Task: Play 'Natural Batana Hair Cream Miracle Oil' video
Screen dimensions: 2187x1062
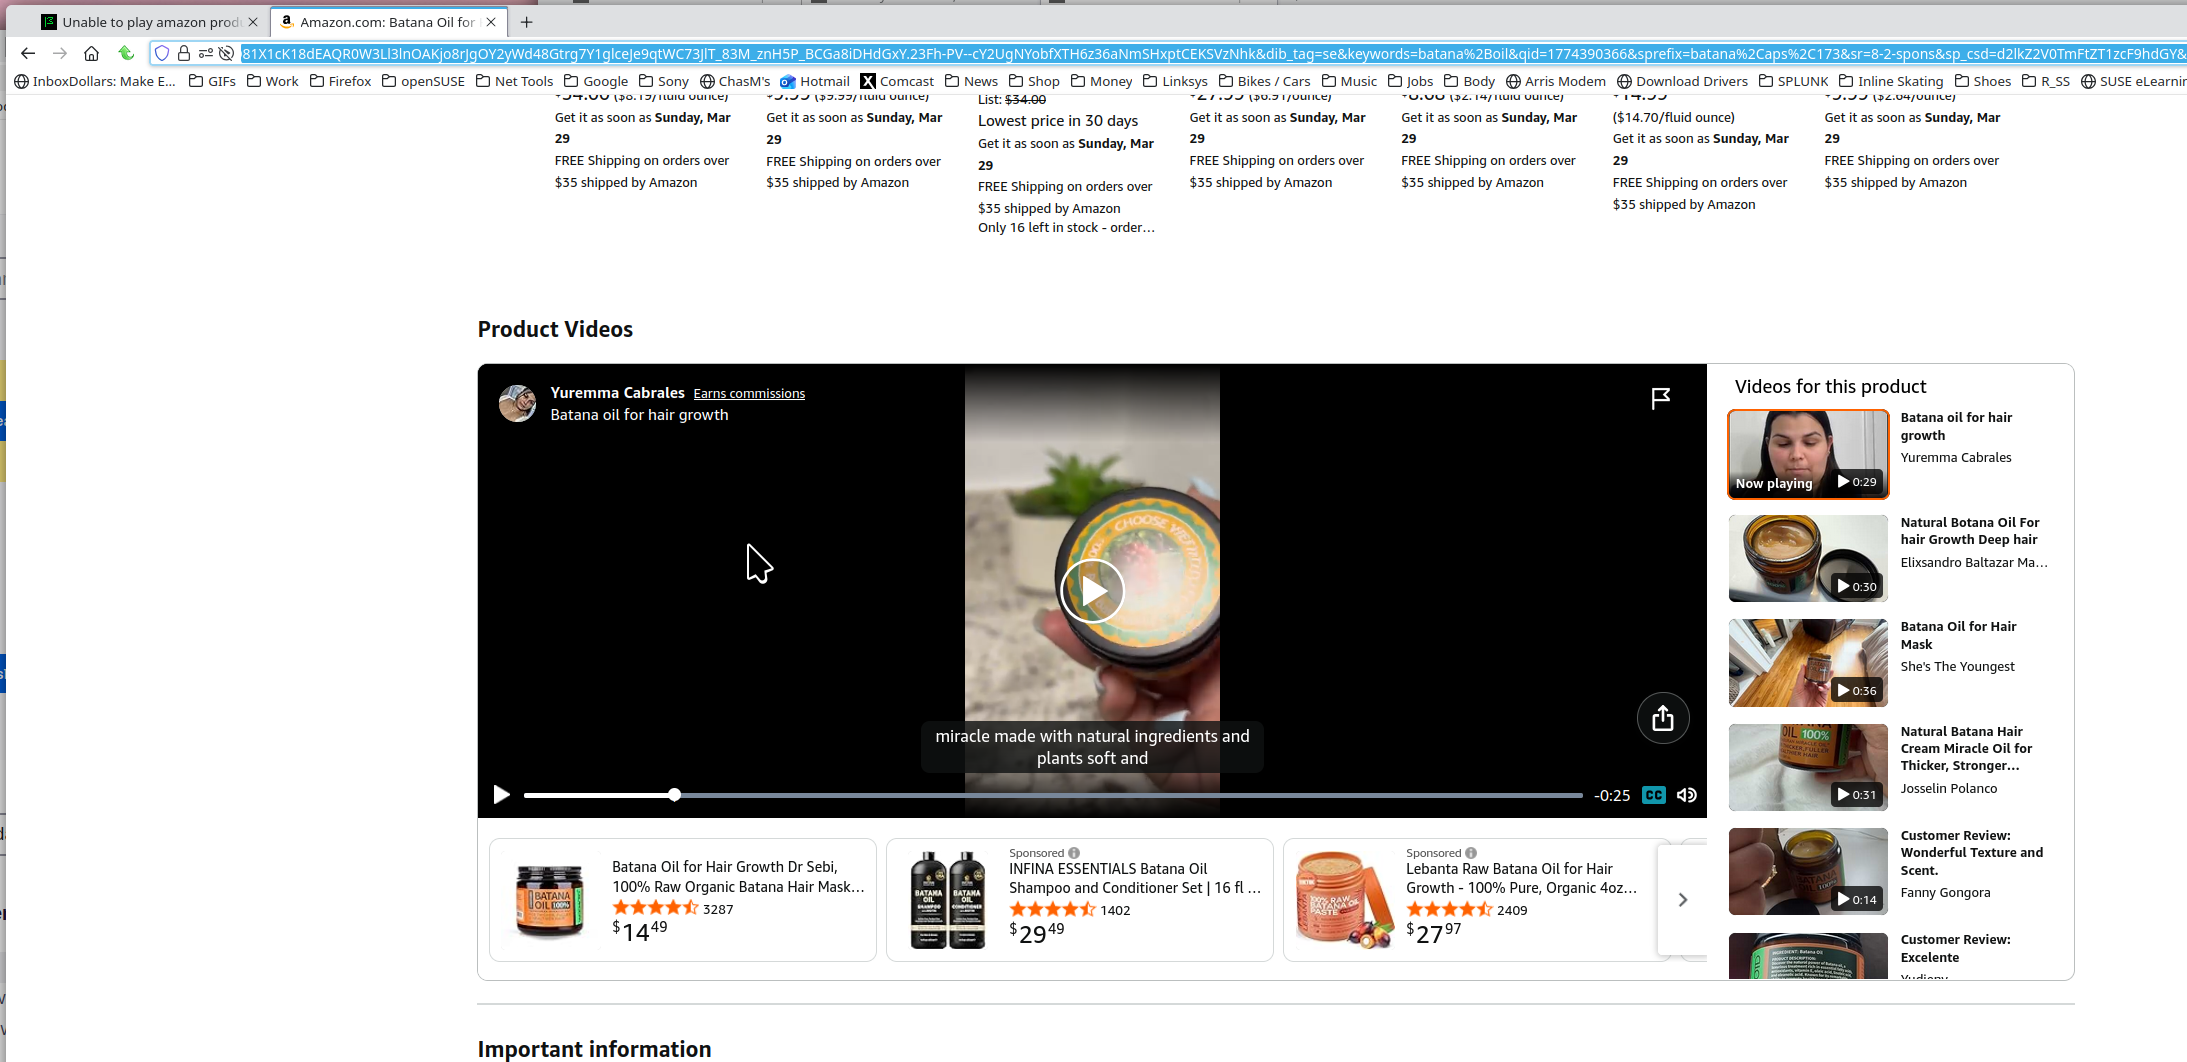Action: [1808, 767]
